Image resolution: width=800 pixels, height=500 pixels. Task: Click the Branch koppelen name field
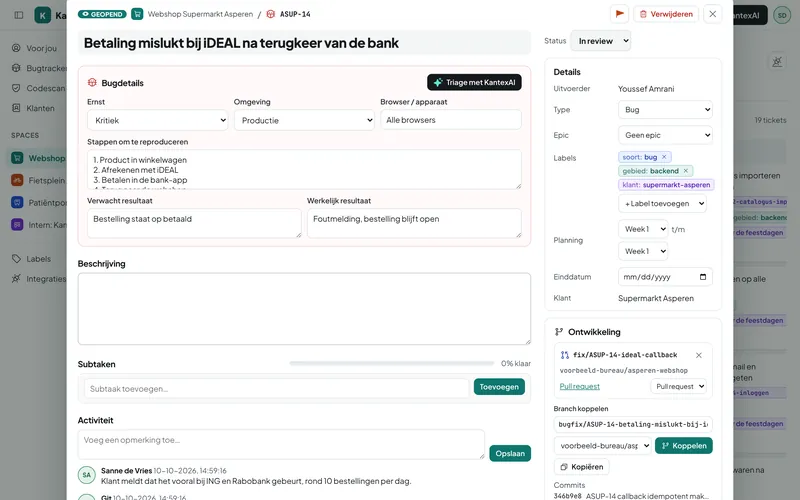633,424
